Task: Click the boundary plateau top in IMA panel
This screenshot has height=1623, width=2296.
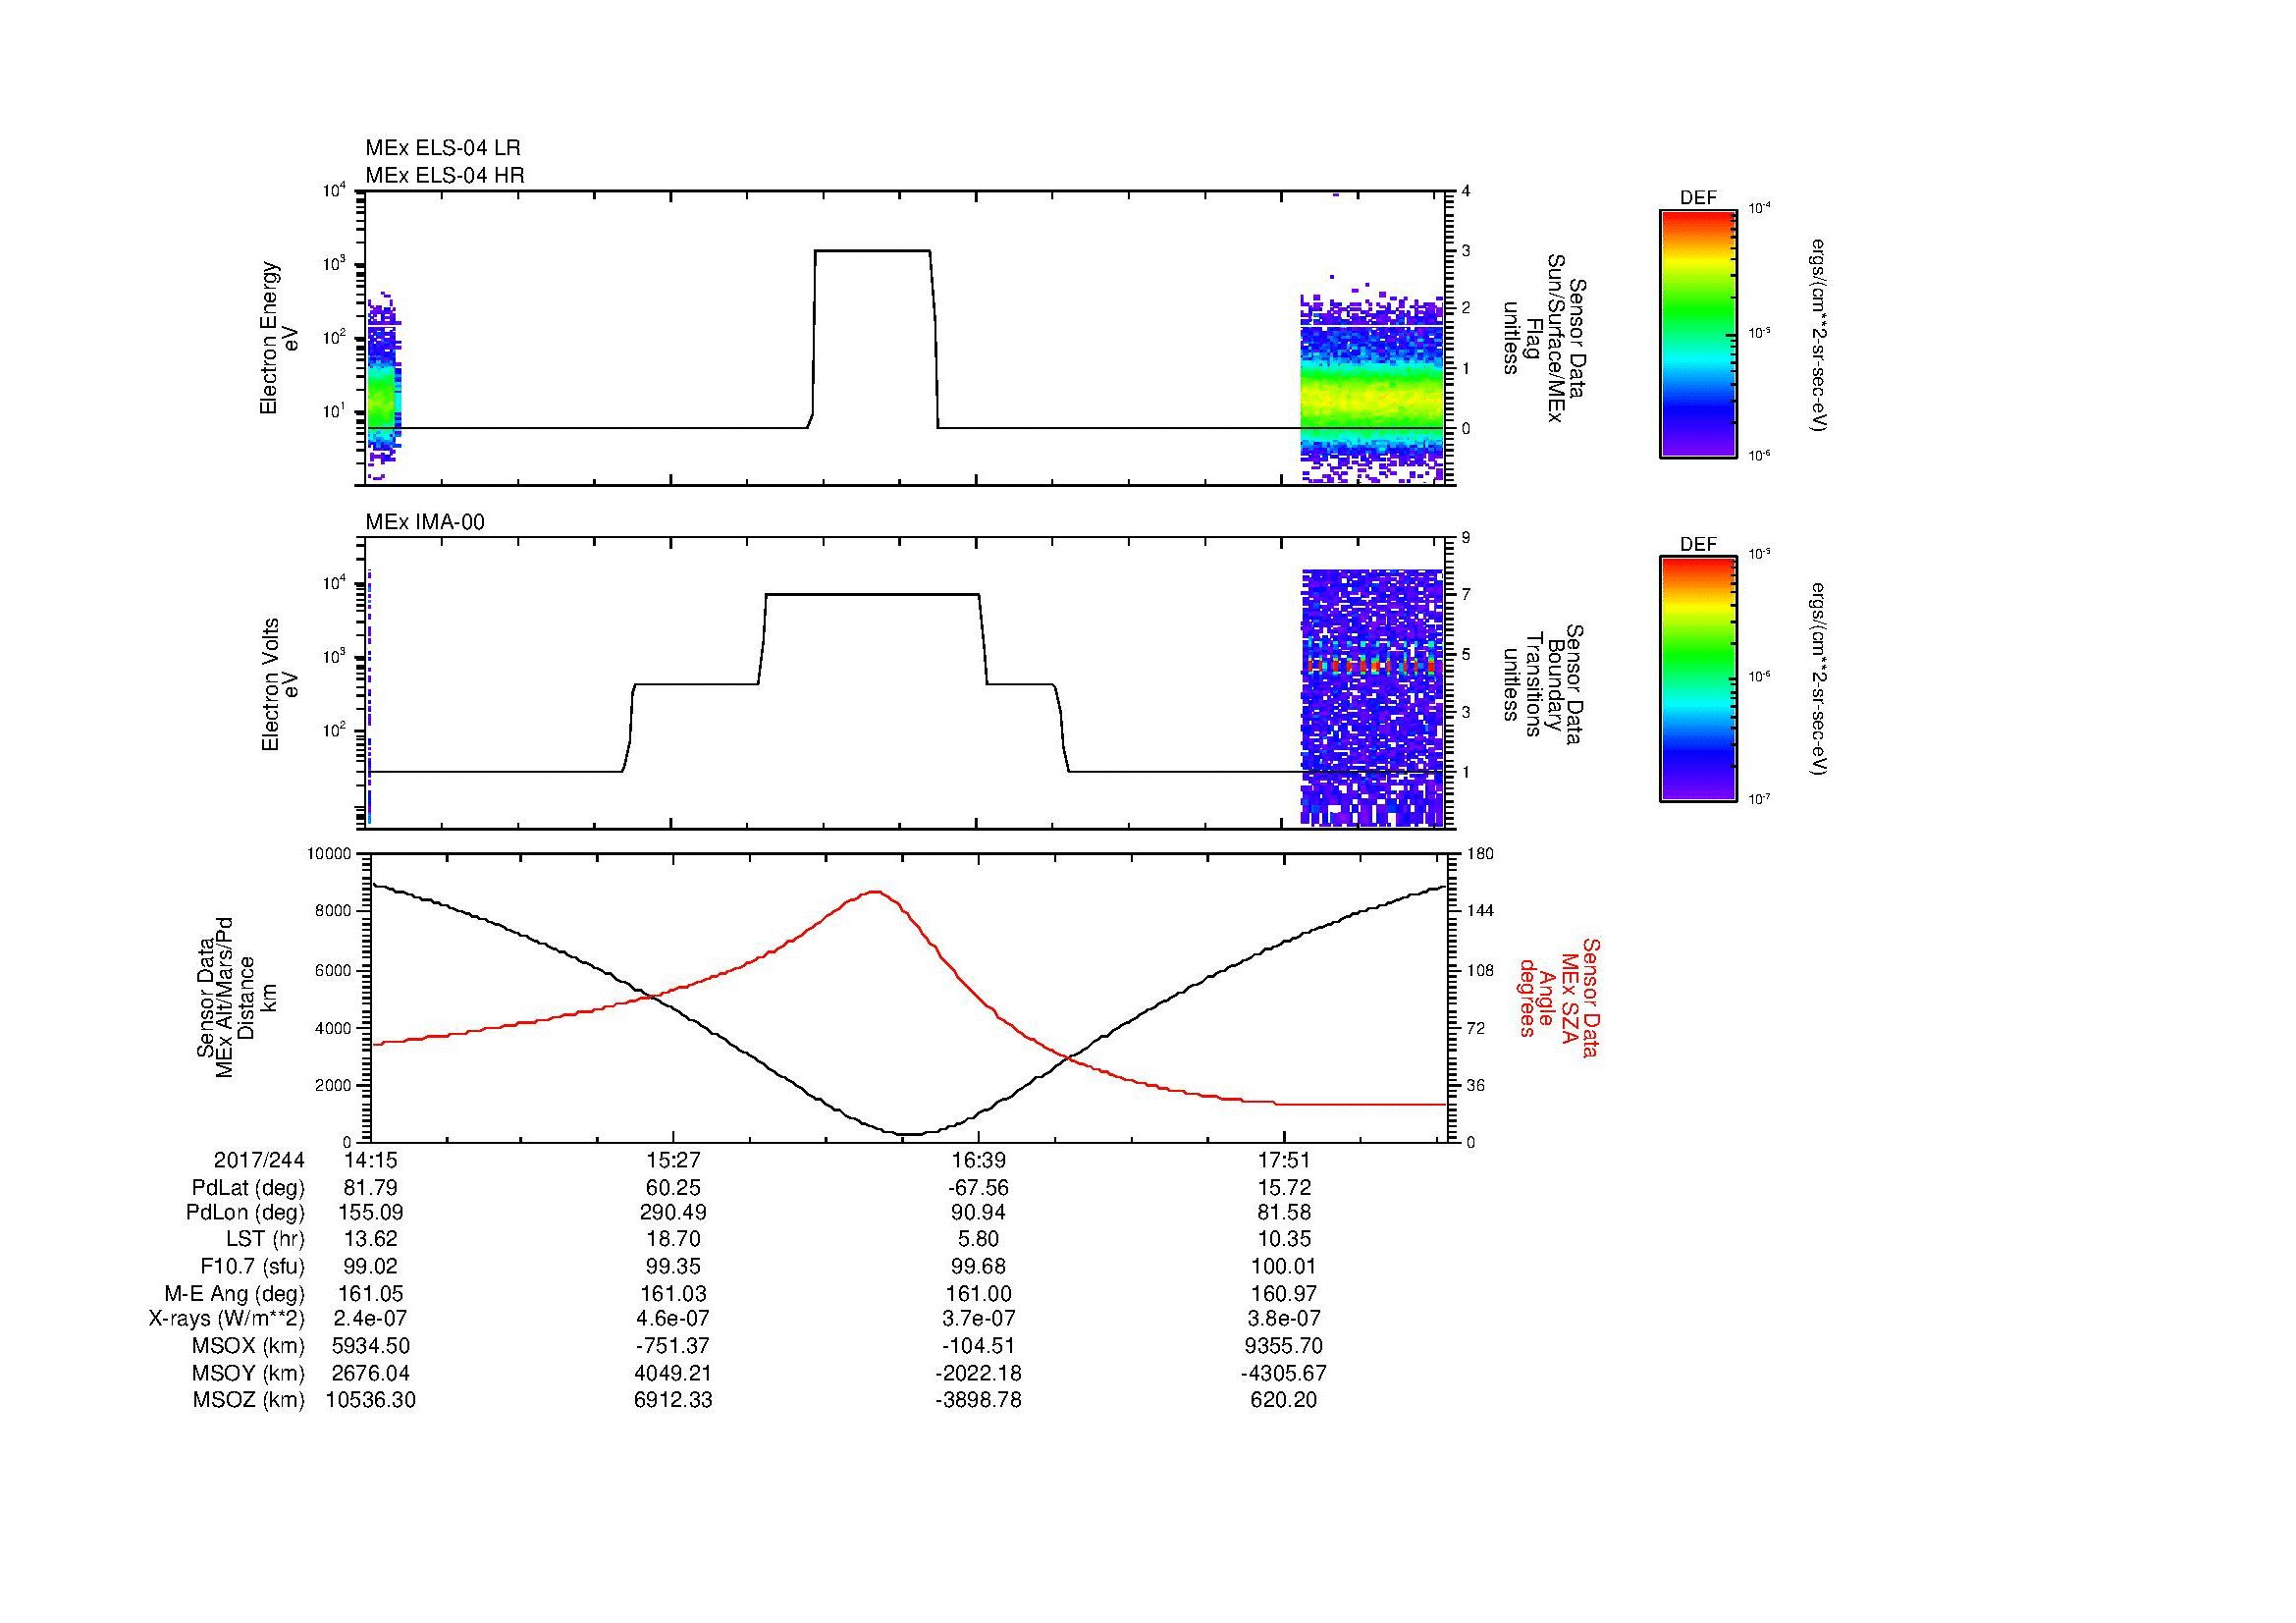Action: click(872, 595)
